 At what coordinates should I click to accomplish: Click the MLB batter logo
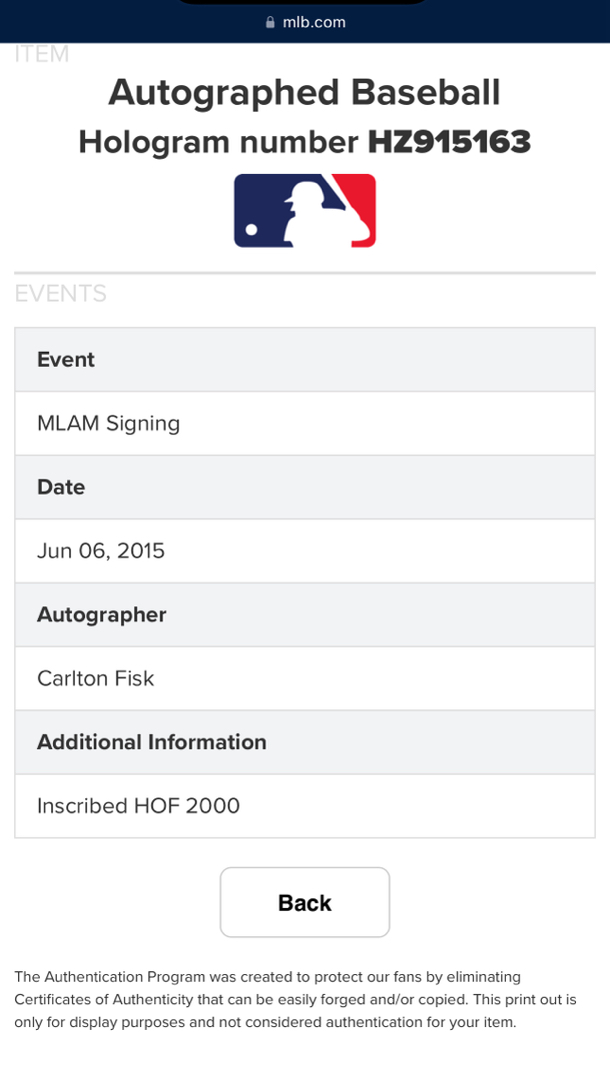tap(305, 211)
